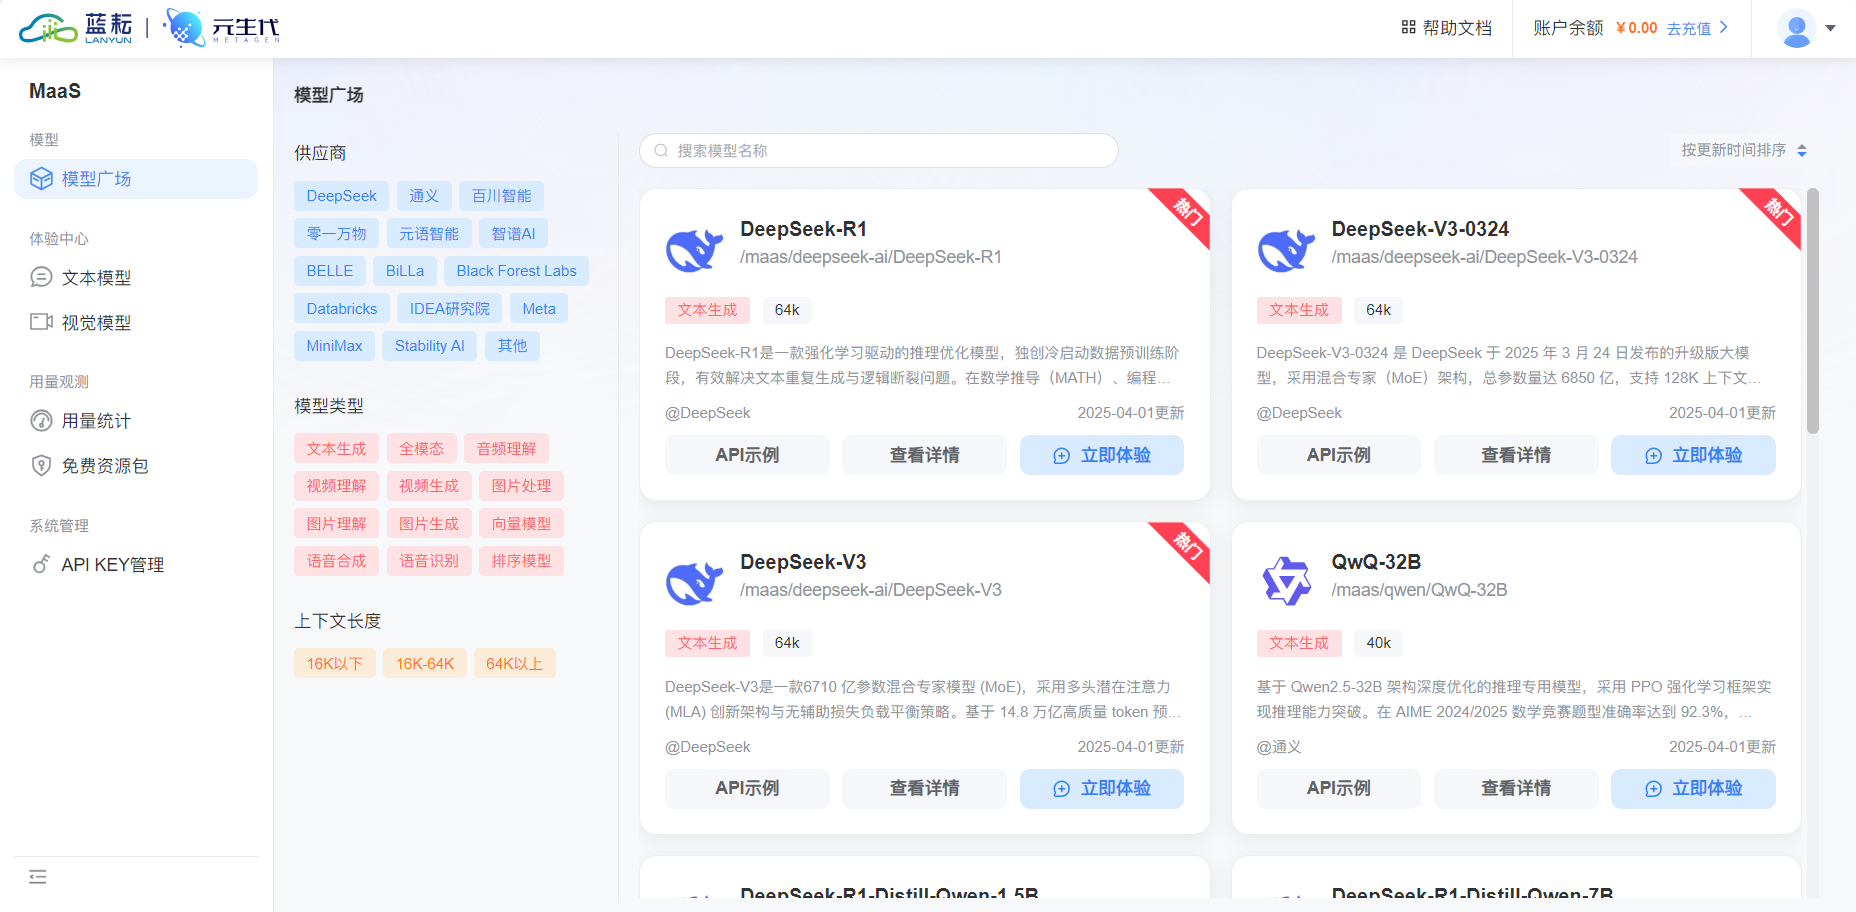This screenshot has width=1856, height=912.
Task: Select context length 16K-64K
Action: coord(425,664)
